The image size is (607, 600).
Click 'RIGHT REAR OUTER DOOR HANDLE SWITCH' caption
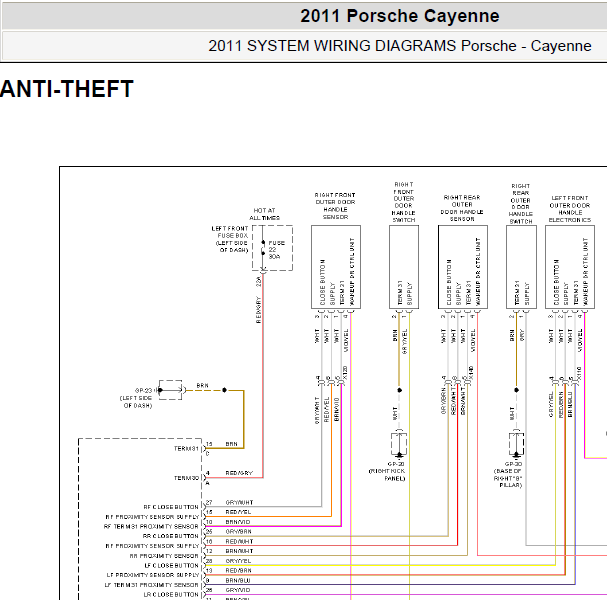pos(521,204)
